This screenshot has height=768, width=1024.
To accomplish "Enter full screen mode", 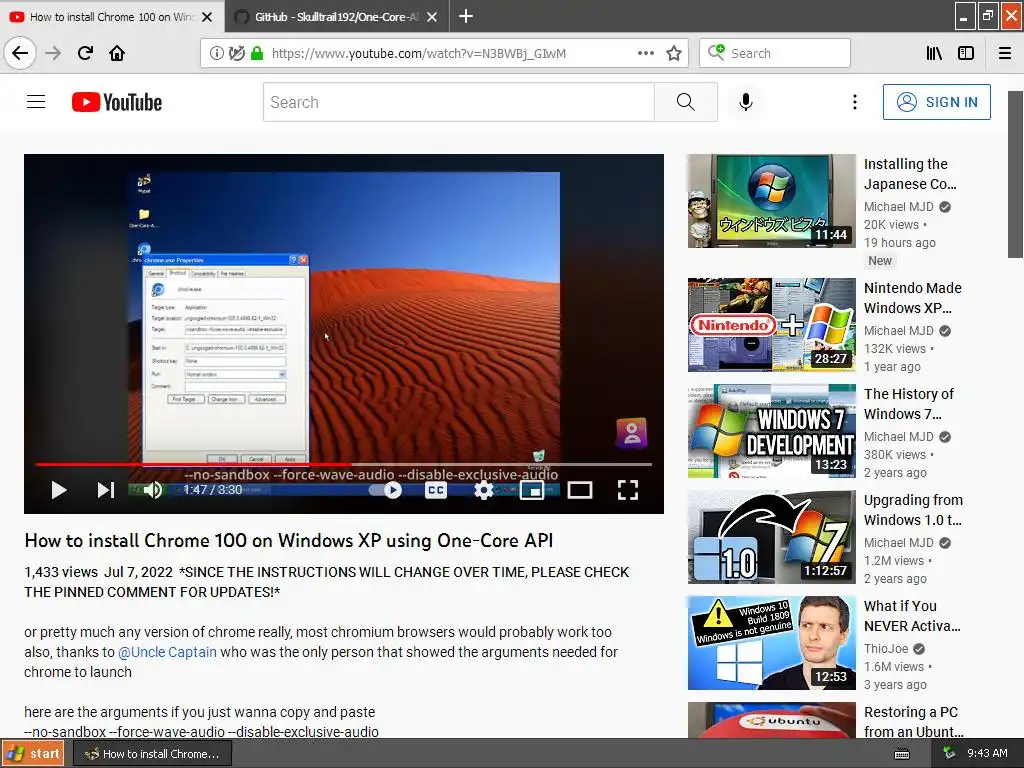I will coord(628,490).
